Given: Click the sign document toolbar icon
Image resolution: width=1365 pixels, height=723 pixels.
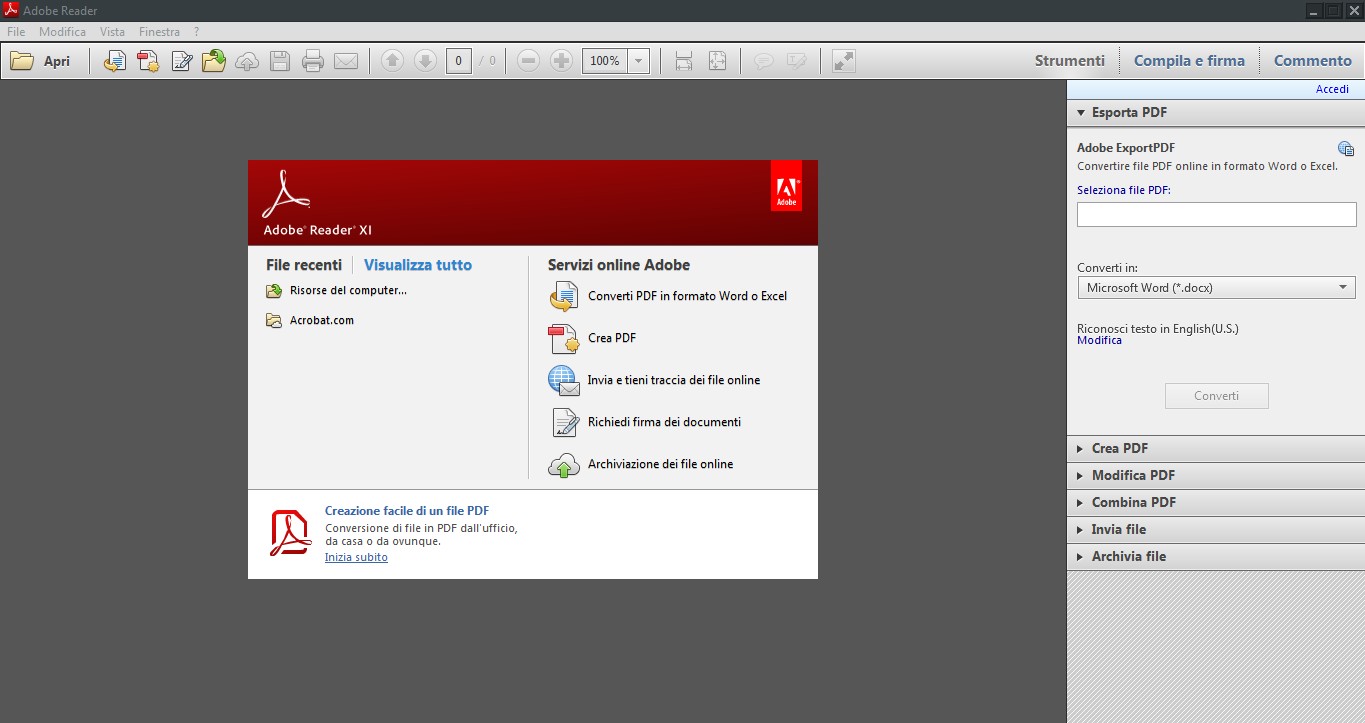Looking at the screenshot, I should tap(181, 61).
